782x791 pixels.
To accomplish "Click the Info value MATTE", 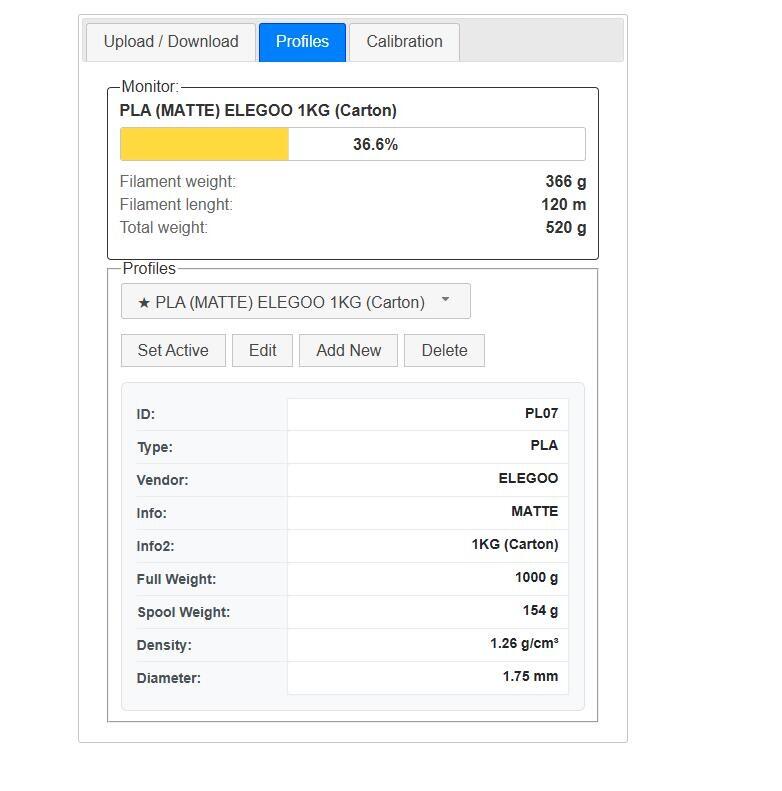I will pos(534,511).
